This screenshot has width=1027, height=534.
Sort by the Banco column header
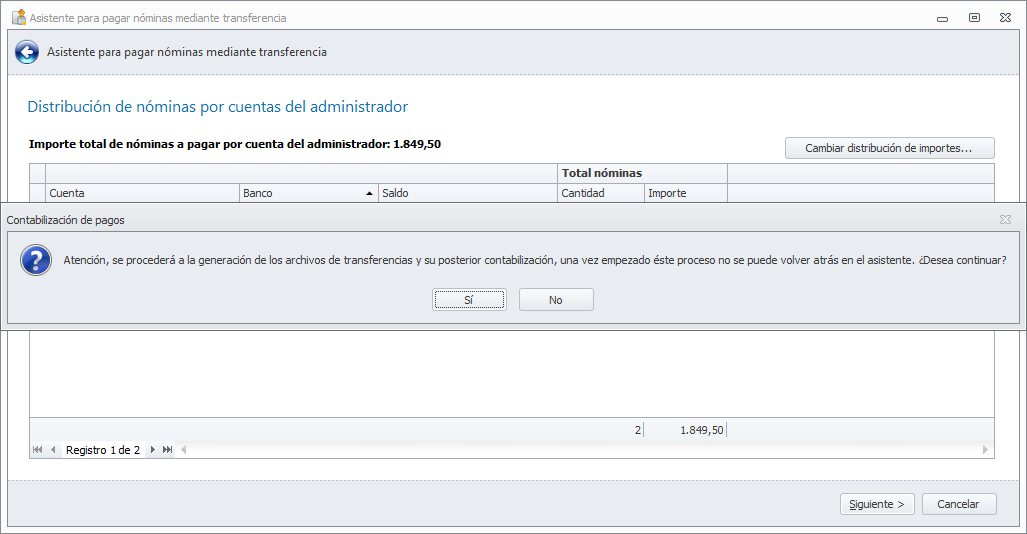point(308,193)
